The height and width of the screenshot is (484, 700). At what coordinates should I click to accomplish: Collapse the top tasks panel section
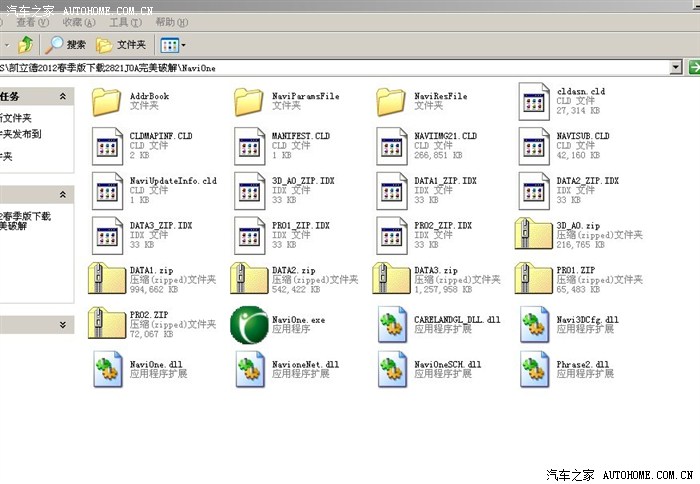tap(63, 96)
